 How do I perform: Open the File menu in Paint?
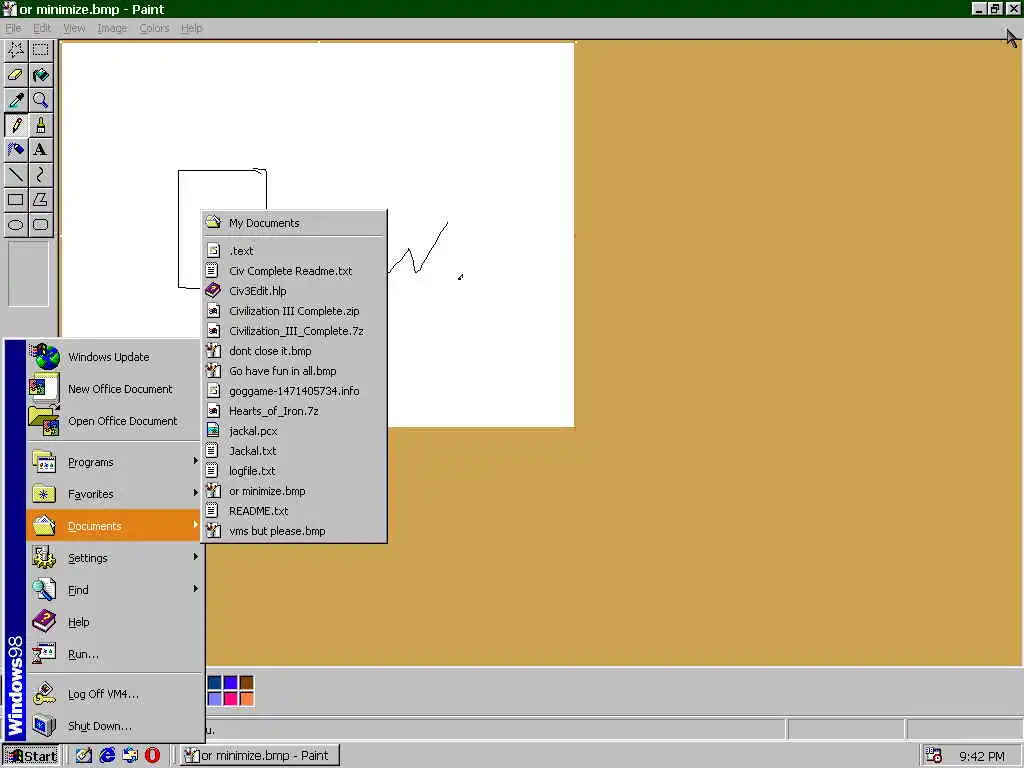[13, 28]
